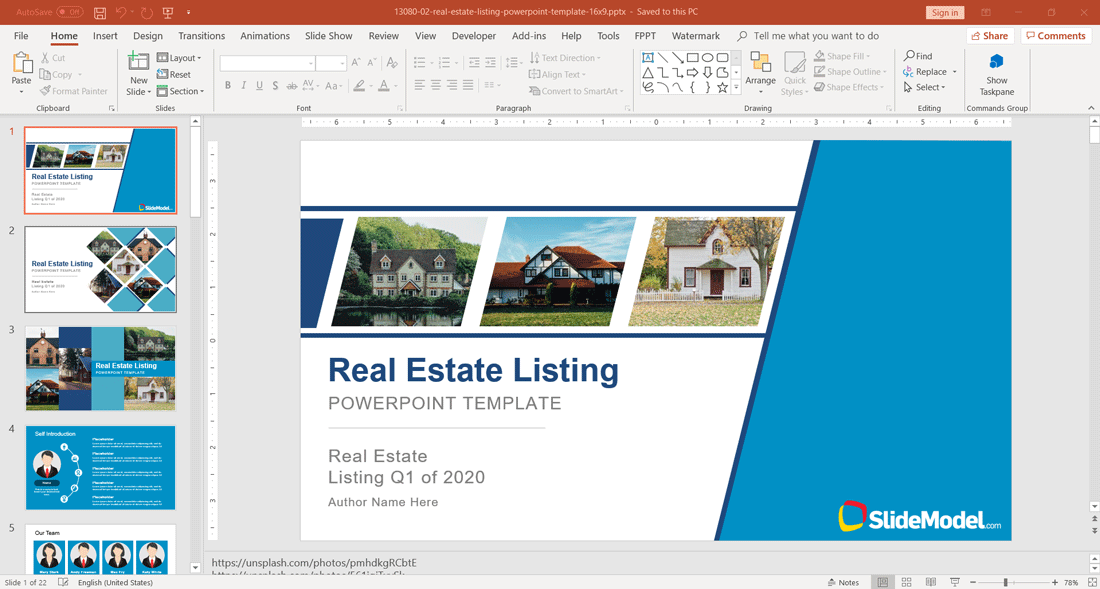Reset the slide layout

point(174,74)
